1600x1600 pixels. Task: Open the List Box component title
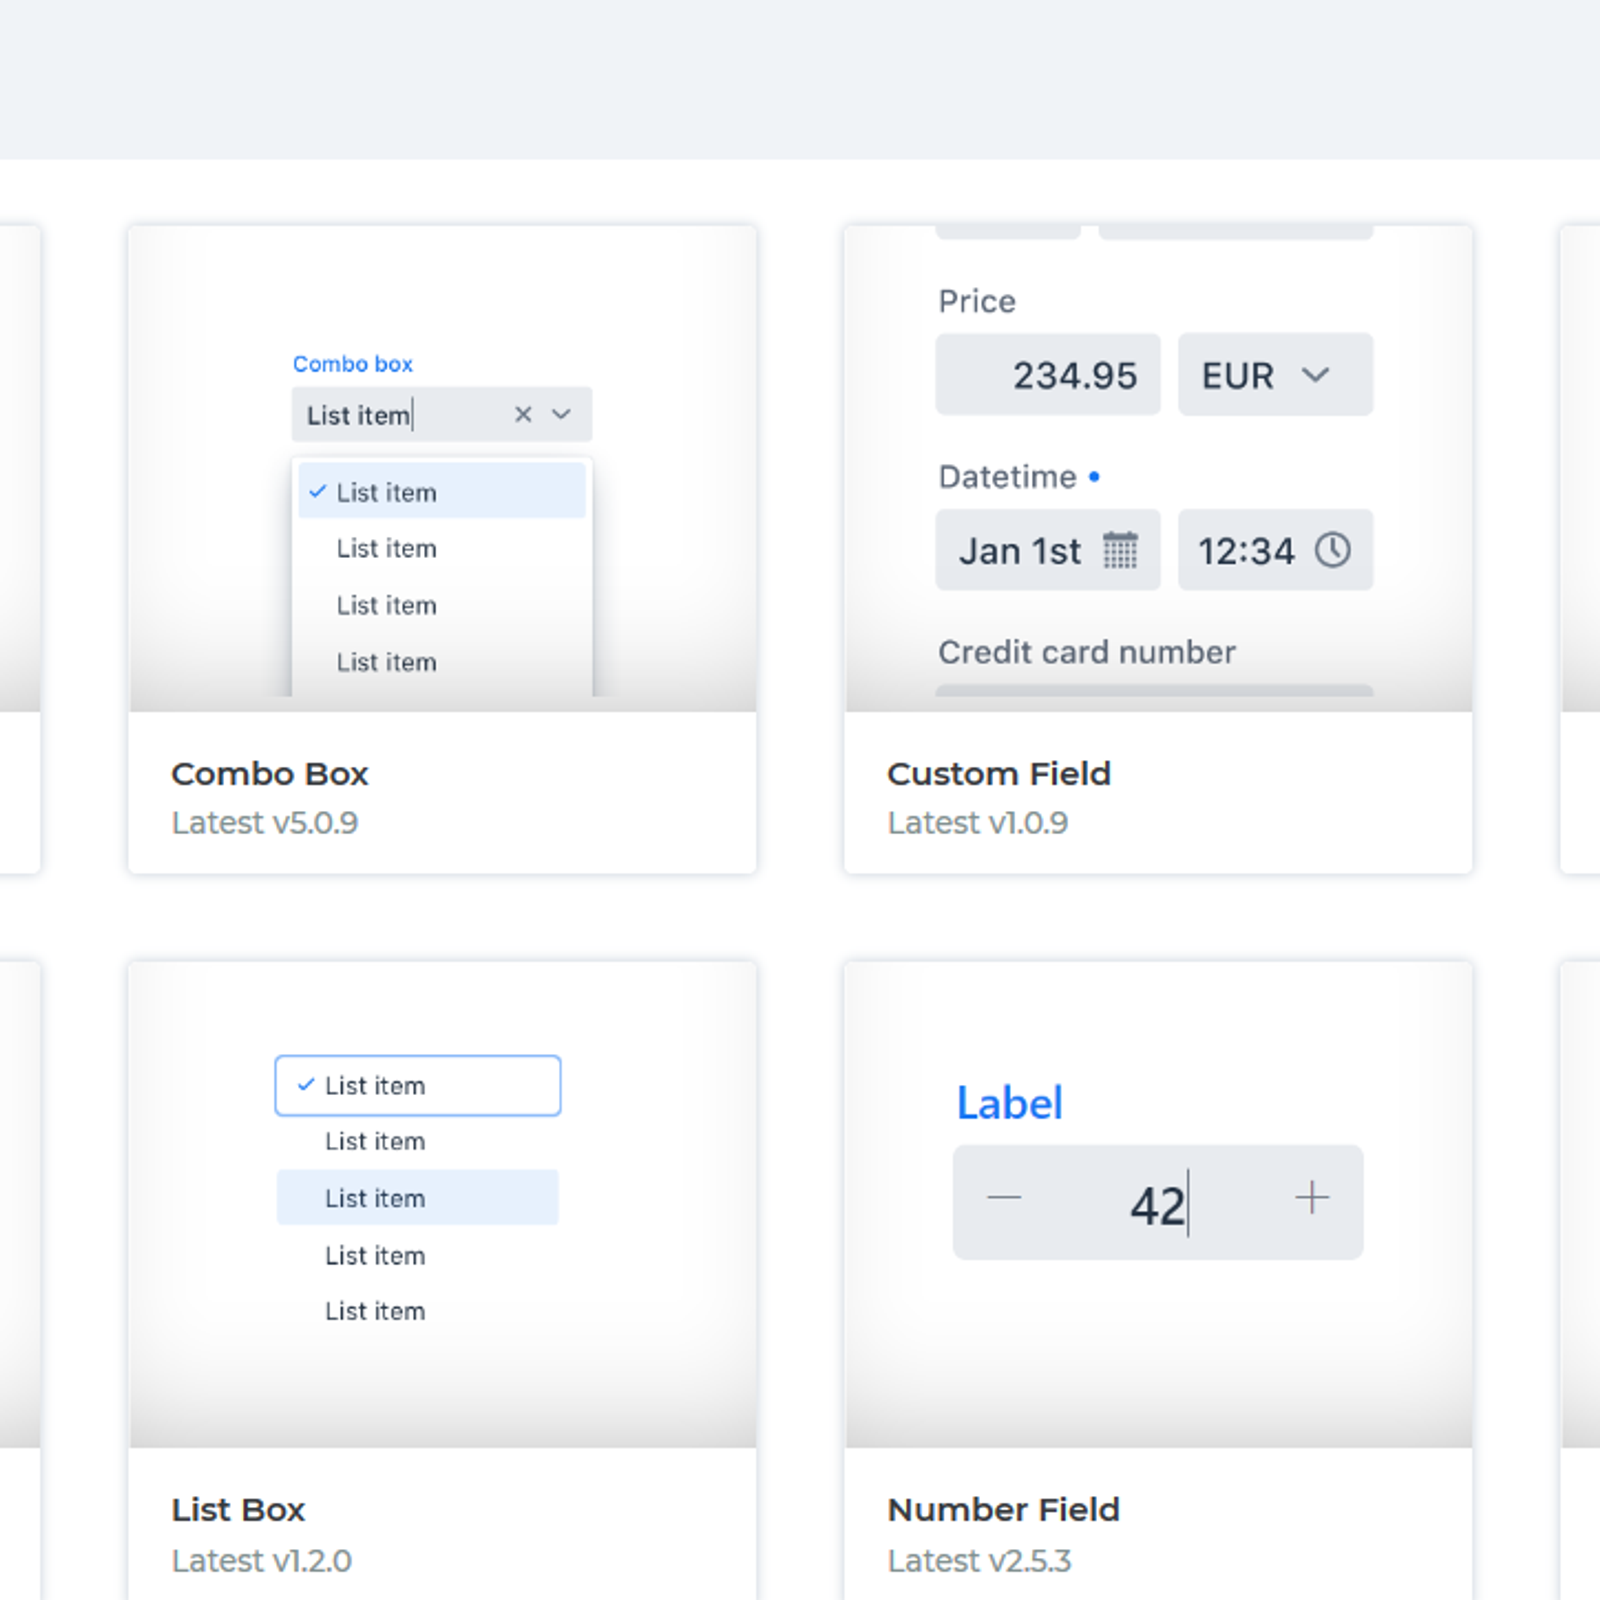238,1510
